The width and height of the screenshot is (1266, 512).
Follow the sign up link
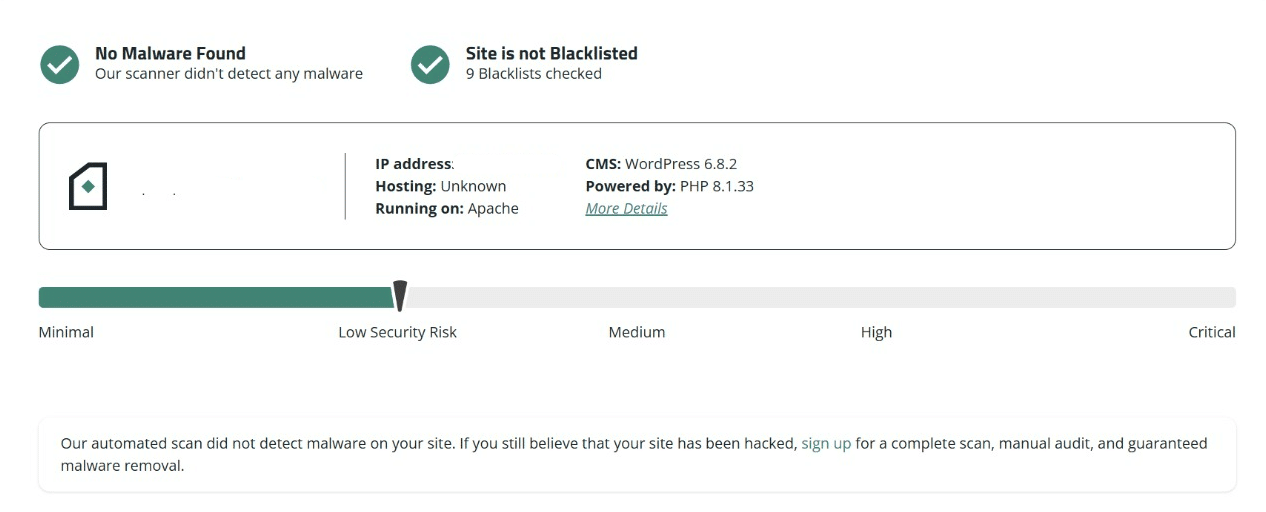pyautogui.click(x=826, y=443)
